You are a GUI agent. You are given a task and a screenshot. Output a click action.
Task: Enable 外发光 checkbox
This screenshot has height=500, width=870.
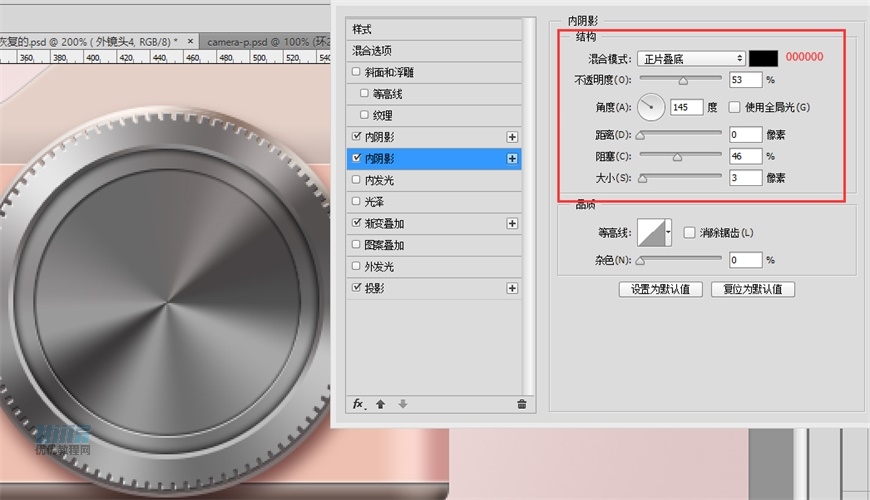356,266
